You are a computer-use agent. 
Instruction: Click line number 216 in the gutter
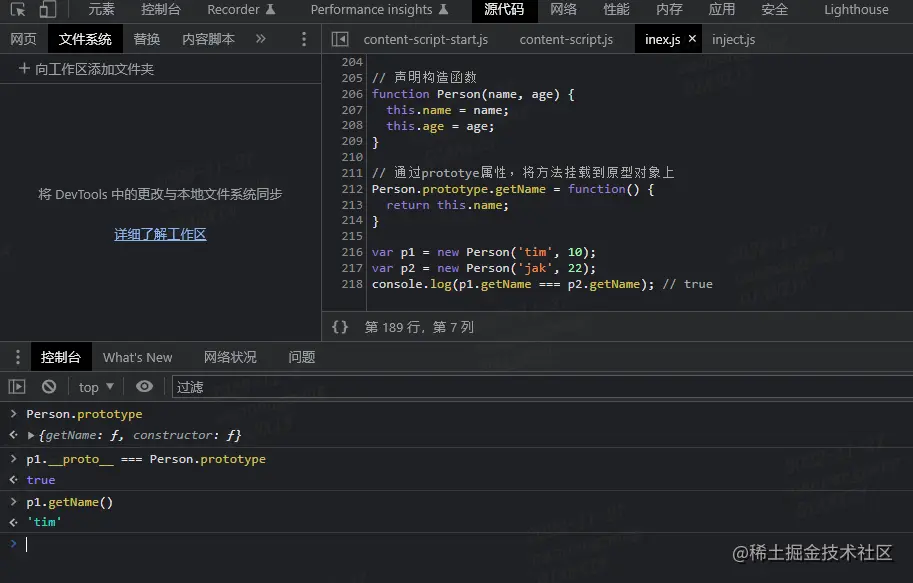[352, 252]
